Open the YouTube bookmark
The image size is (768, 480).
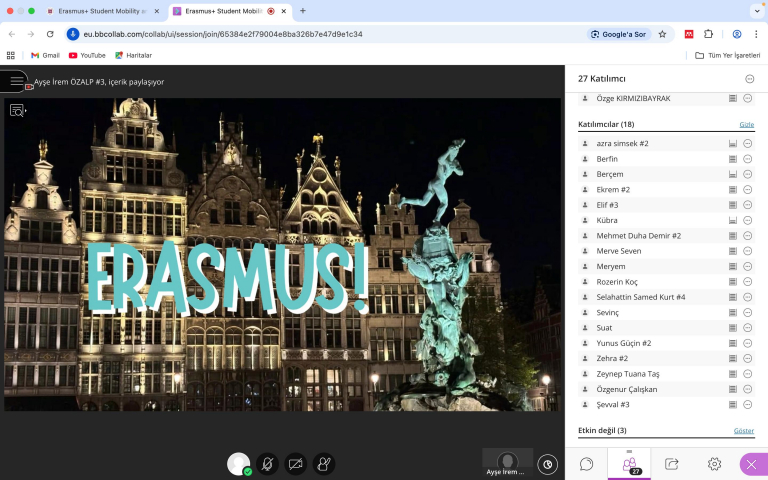87,55
